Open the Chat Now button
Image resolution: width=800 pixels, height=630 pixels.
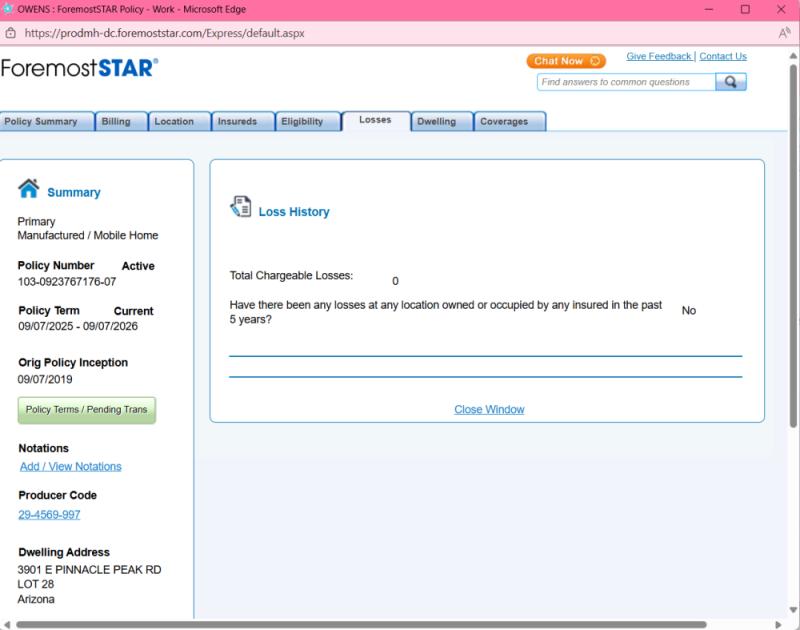tap(566, 61)
